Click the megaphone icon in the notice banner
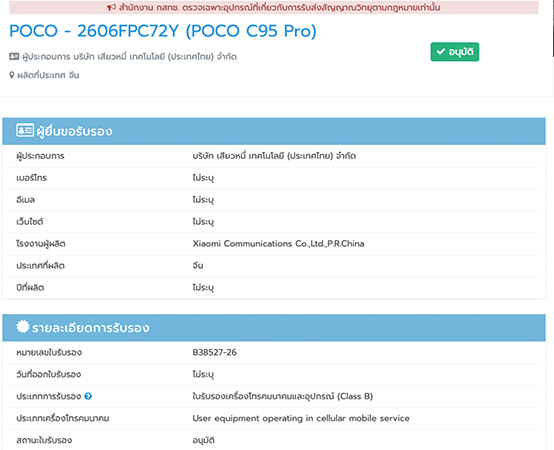Viewport: 554px width, 450px height. click(111, 7)
